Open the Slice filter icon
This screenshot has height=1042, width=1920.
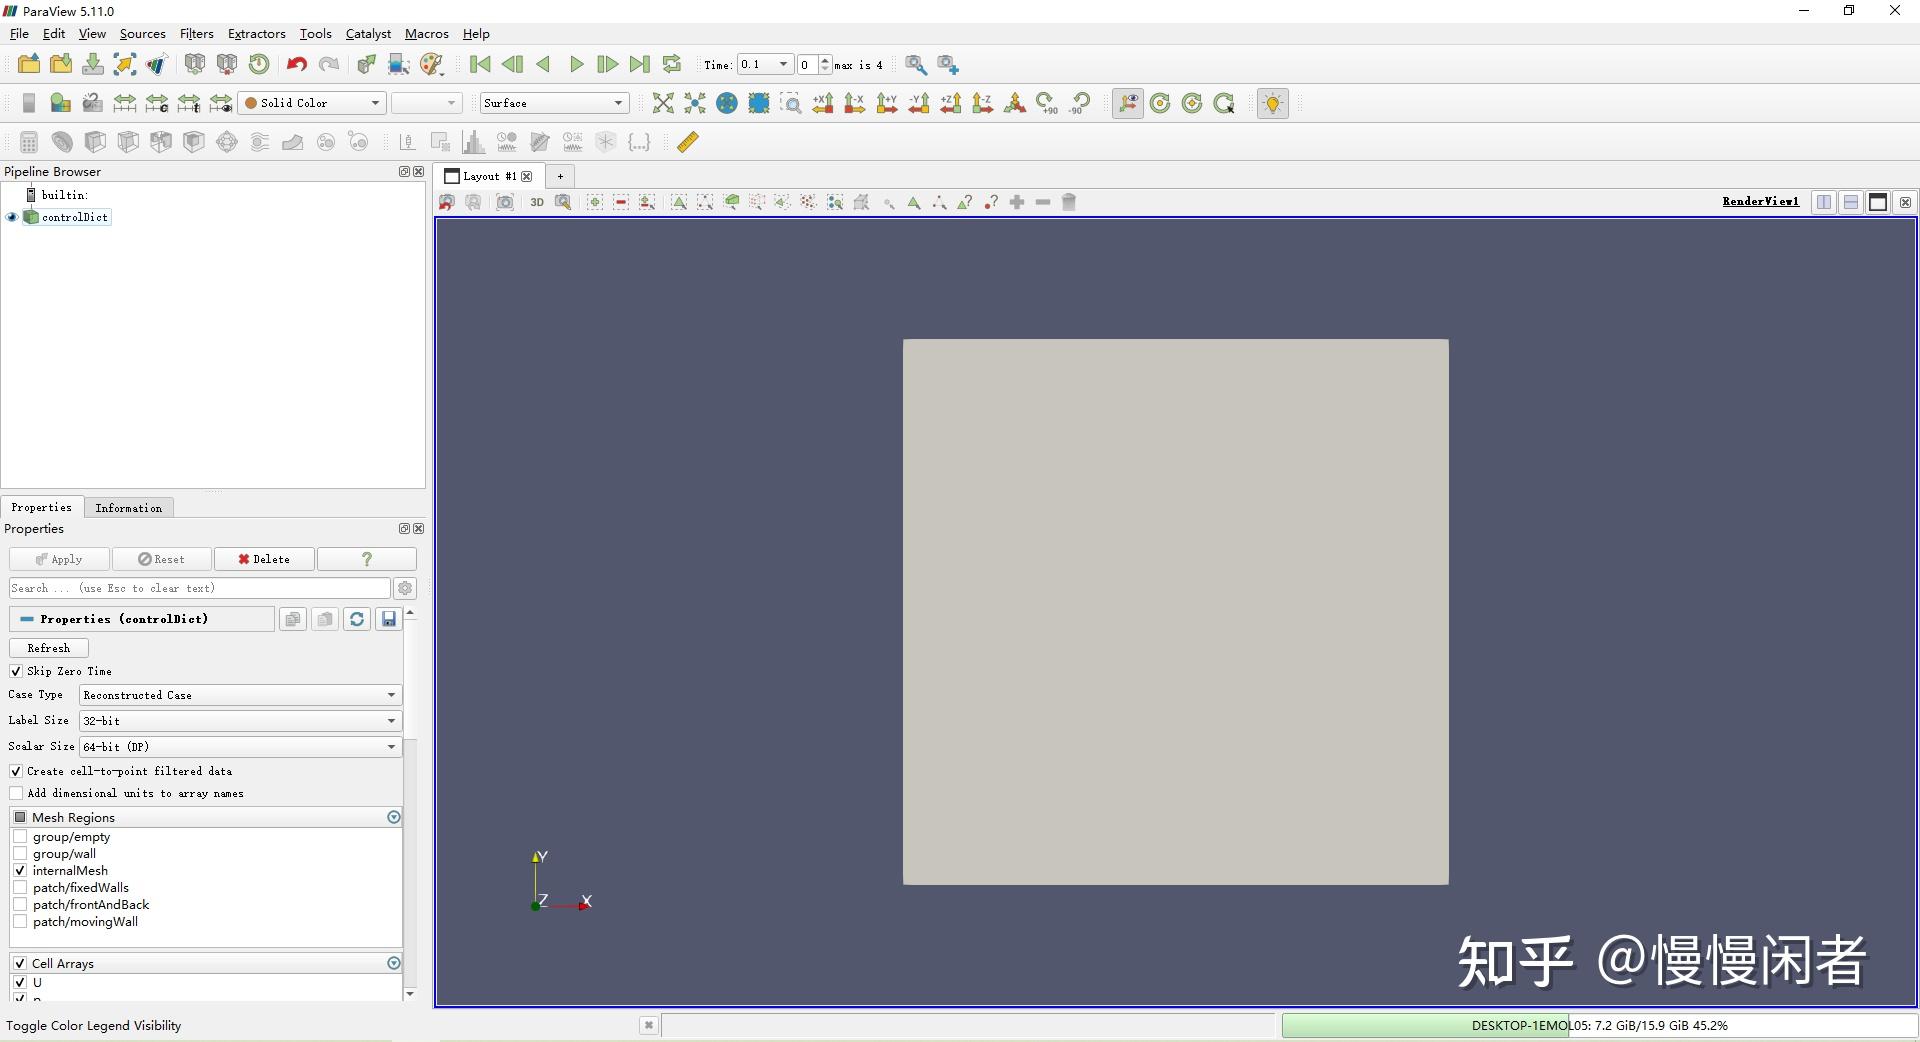pyautogui.click(x=128, y=141)
